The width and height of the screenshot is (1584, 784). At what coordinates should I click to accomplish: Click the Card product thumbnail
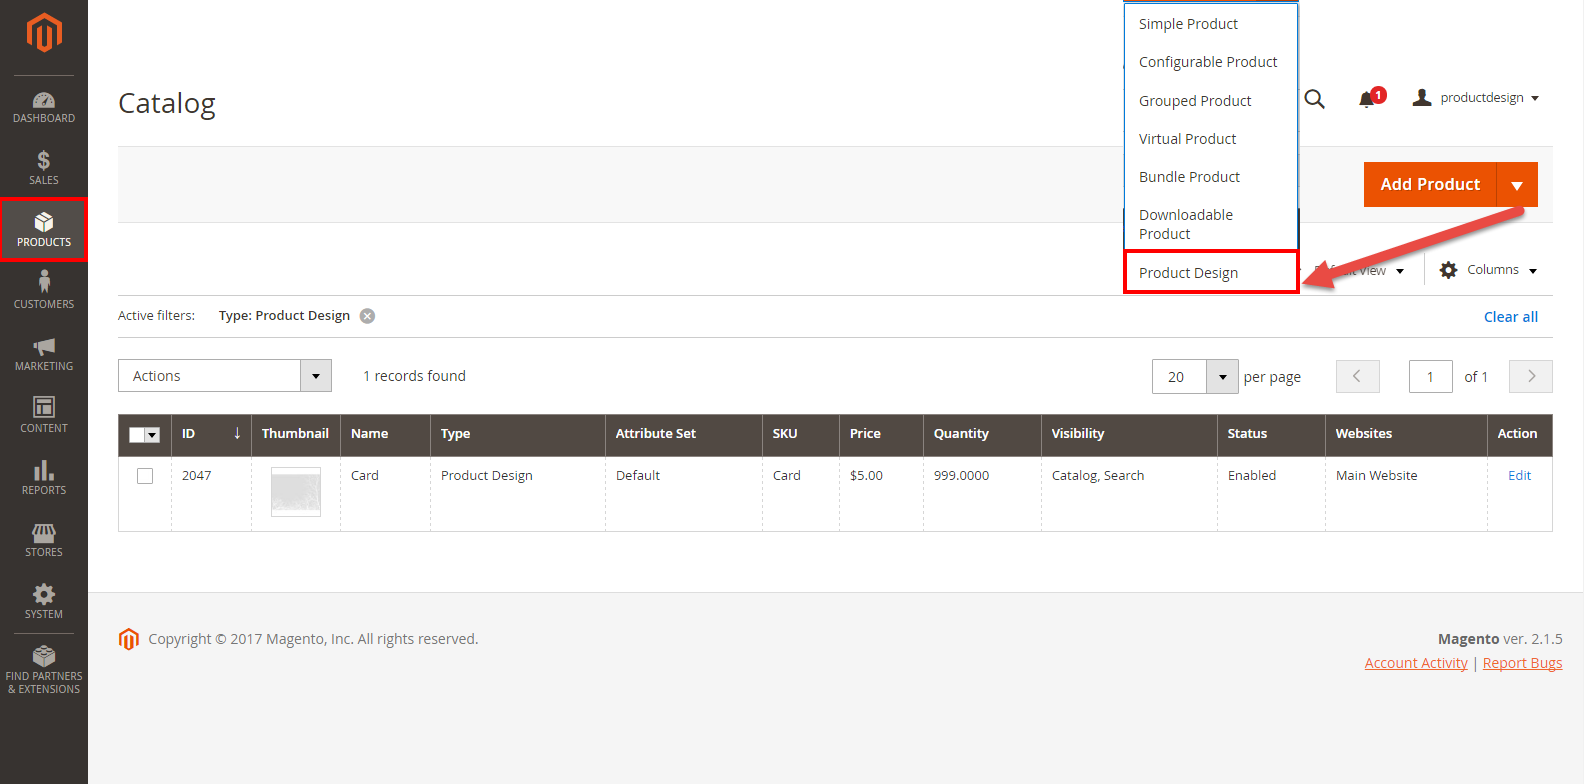coord(296,492)
